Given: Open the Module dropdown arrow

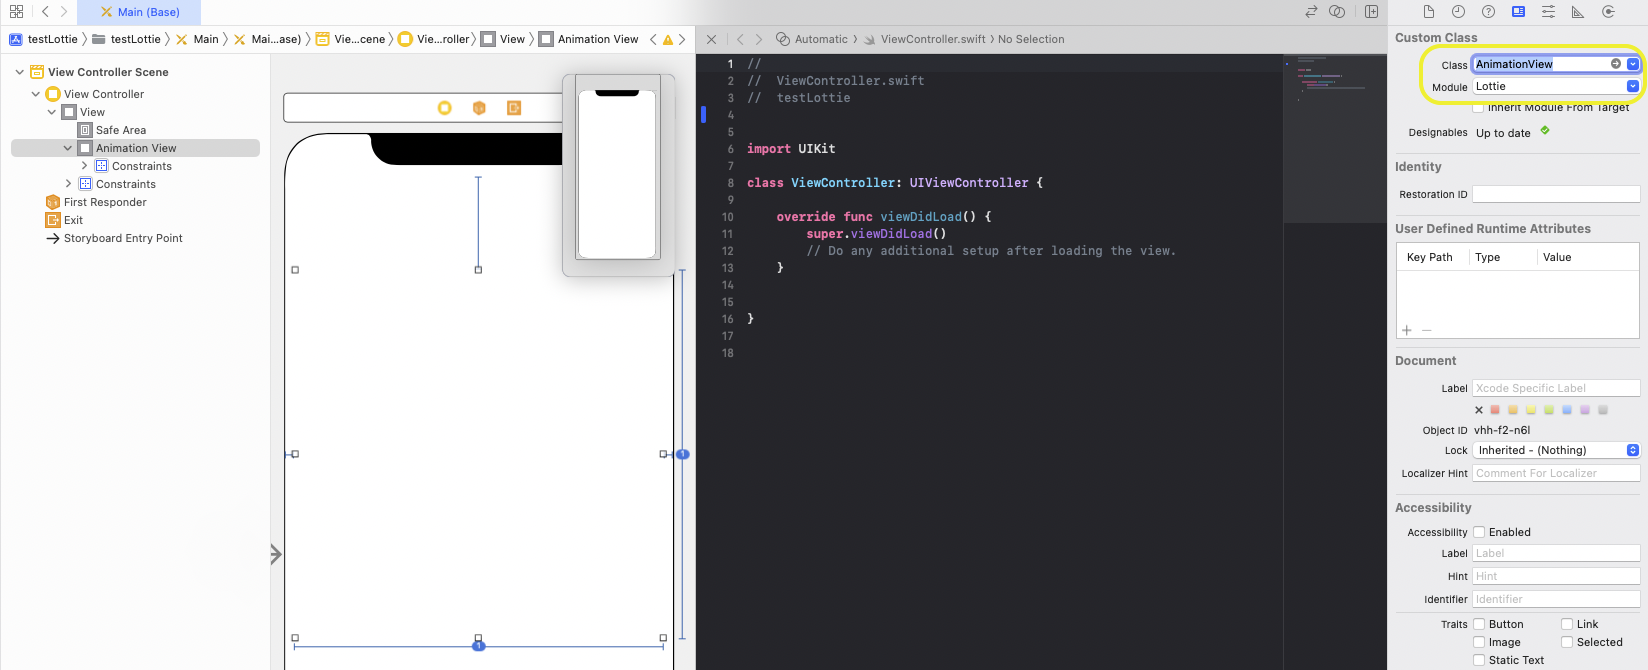Looking at the screenshot, I should 1633,86.
